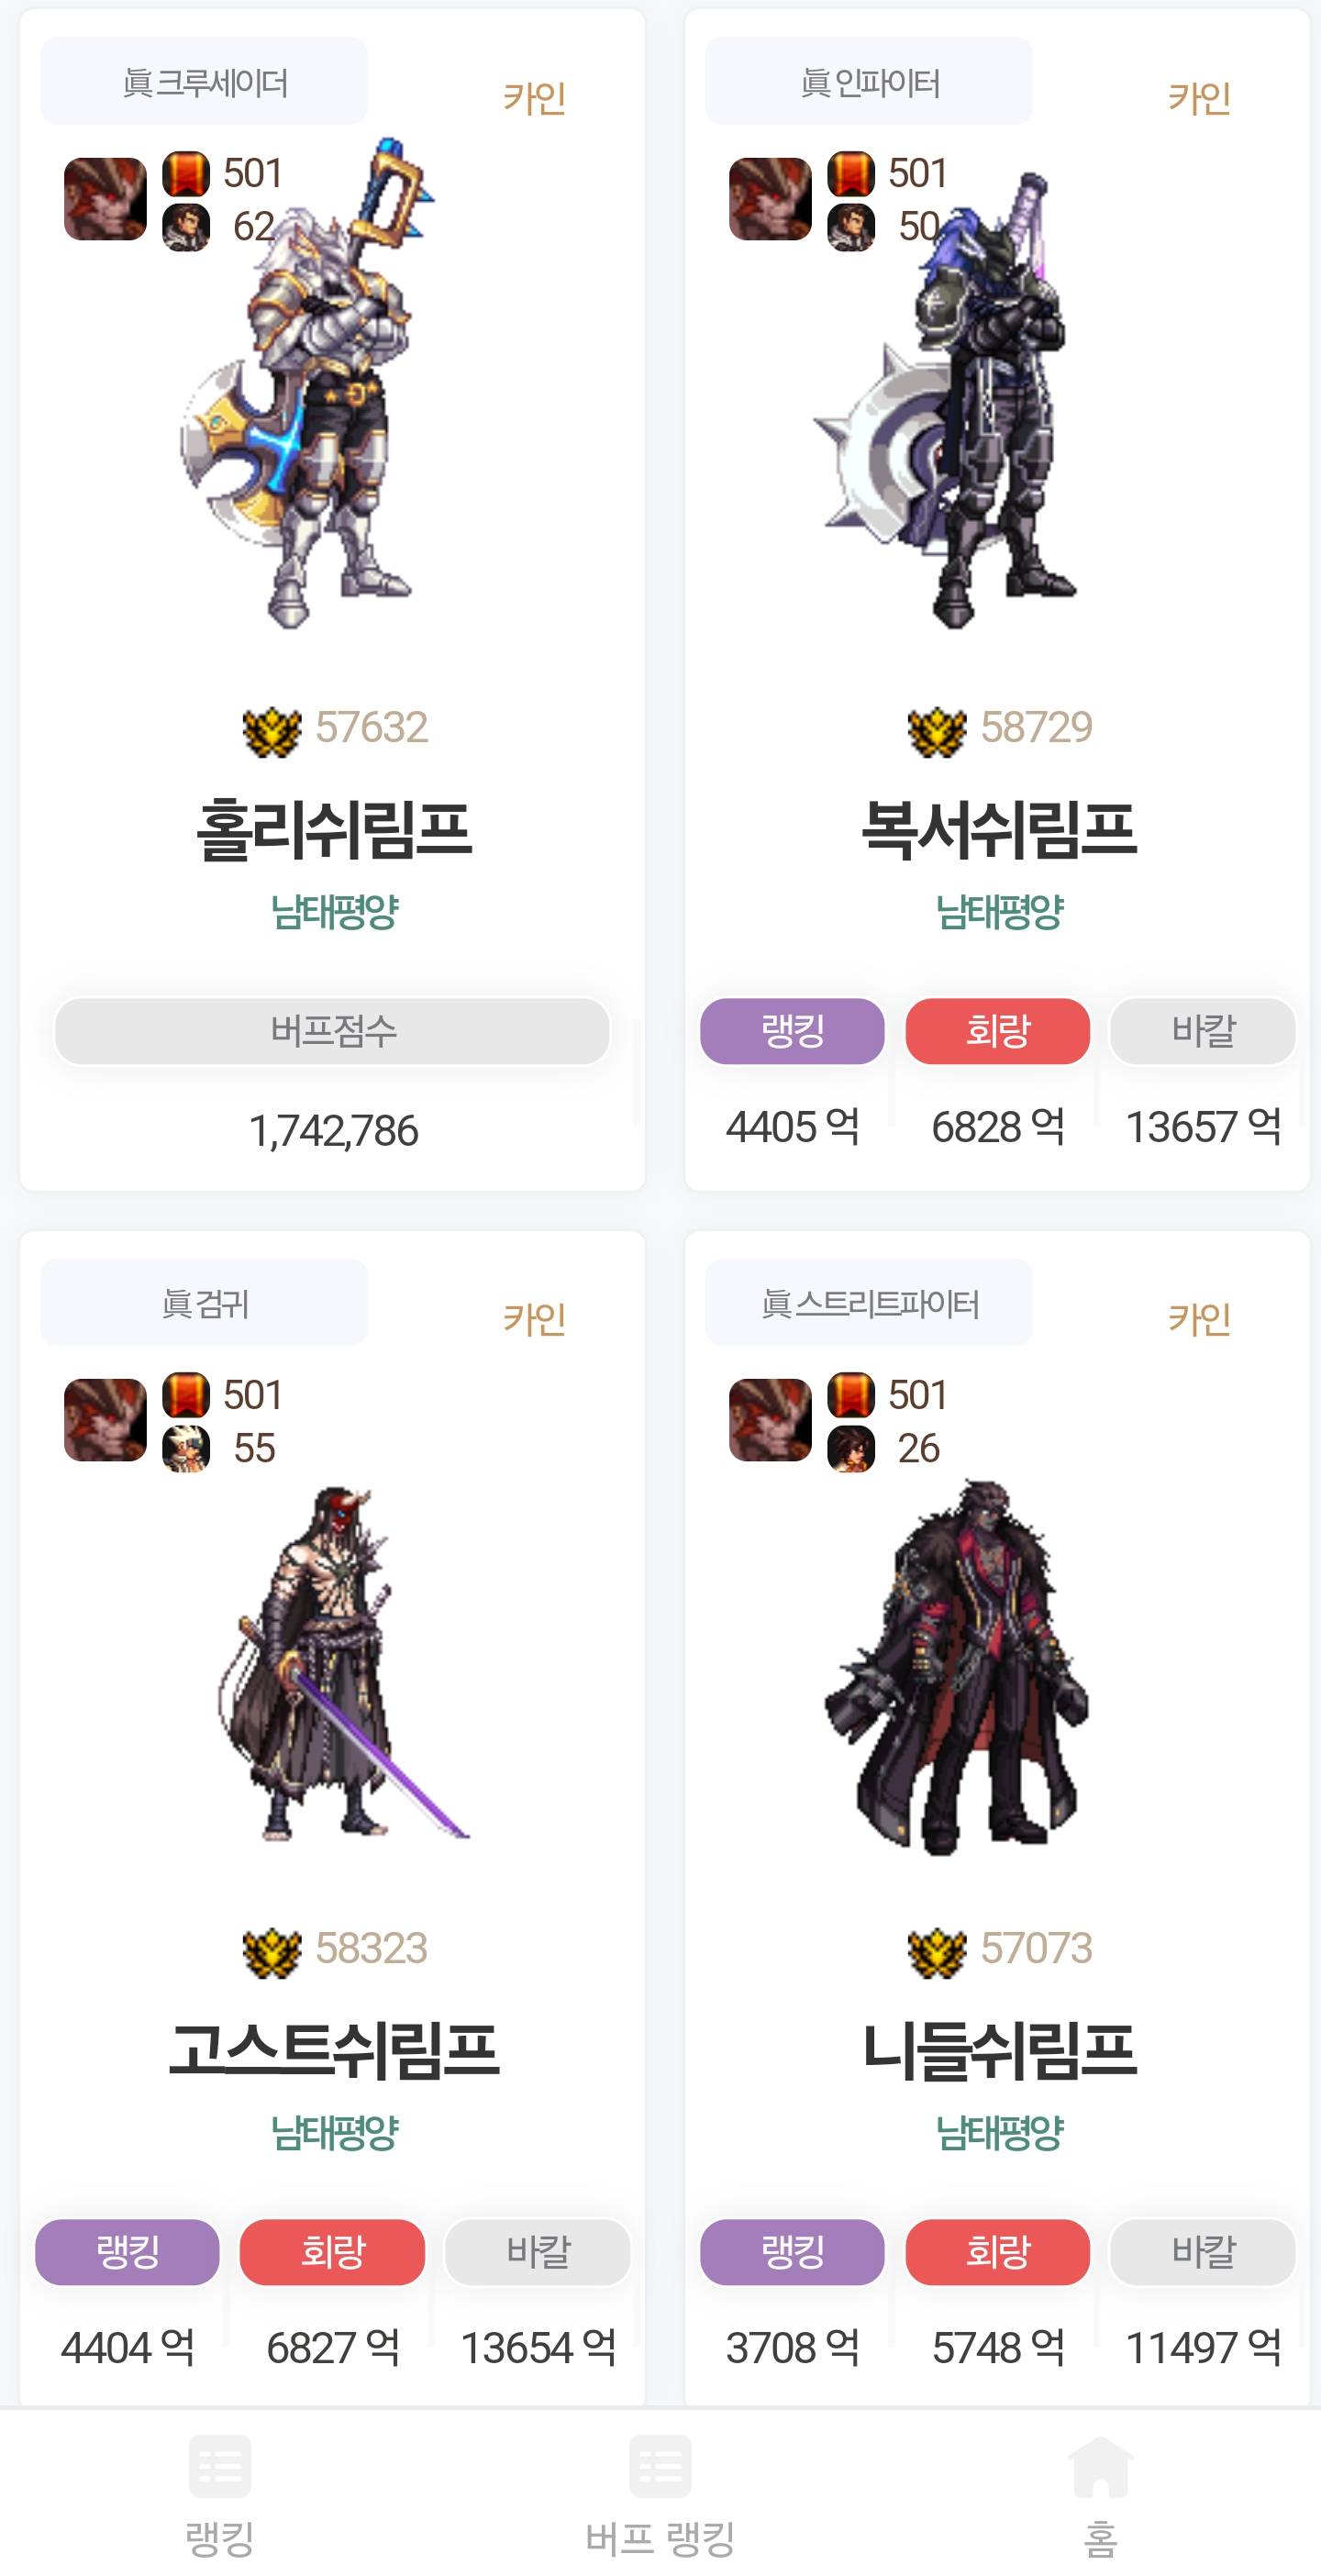The height and width of the screenshot is (2576, 1321).
Task: Select the 버프점수 button on 홀리쉬림프 card
Action: click(332, 1030)
